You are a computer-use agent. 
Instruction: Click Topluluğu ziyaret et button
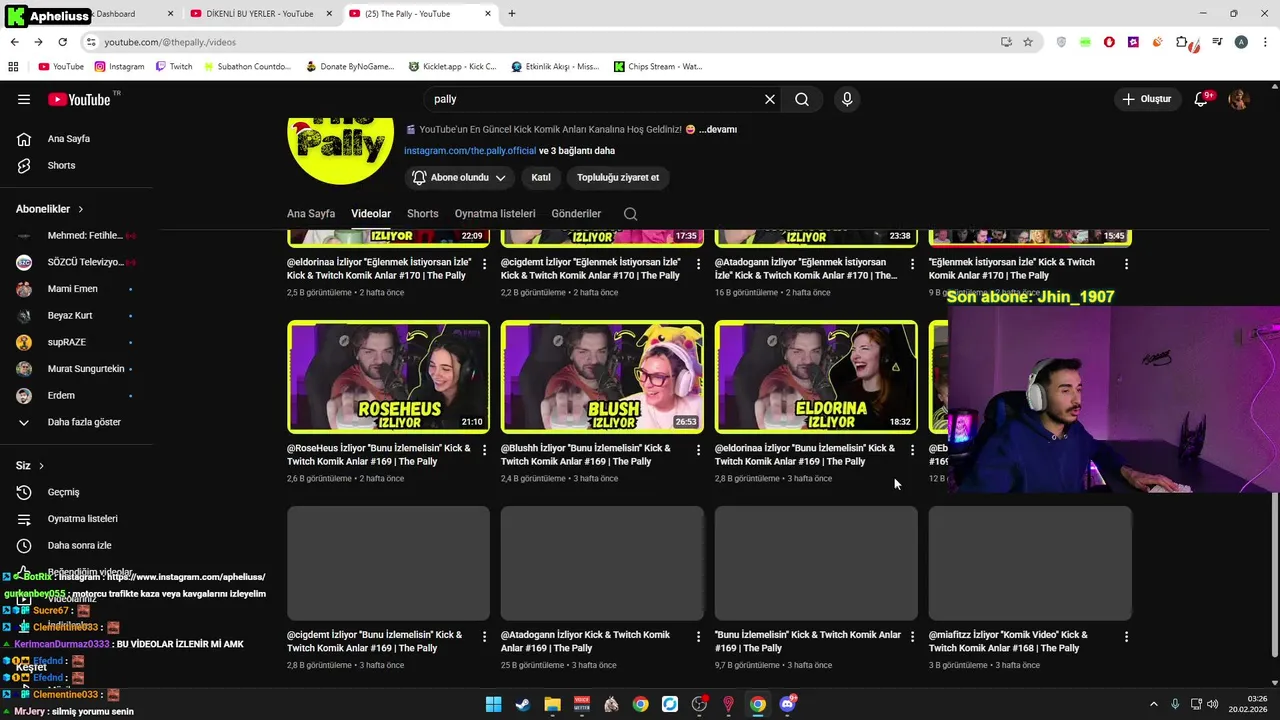(x=618, y=177)
